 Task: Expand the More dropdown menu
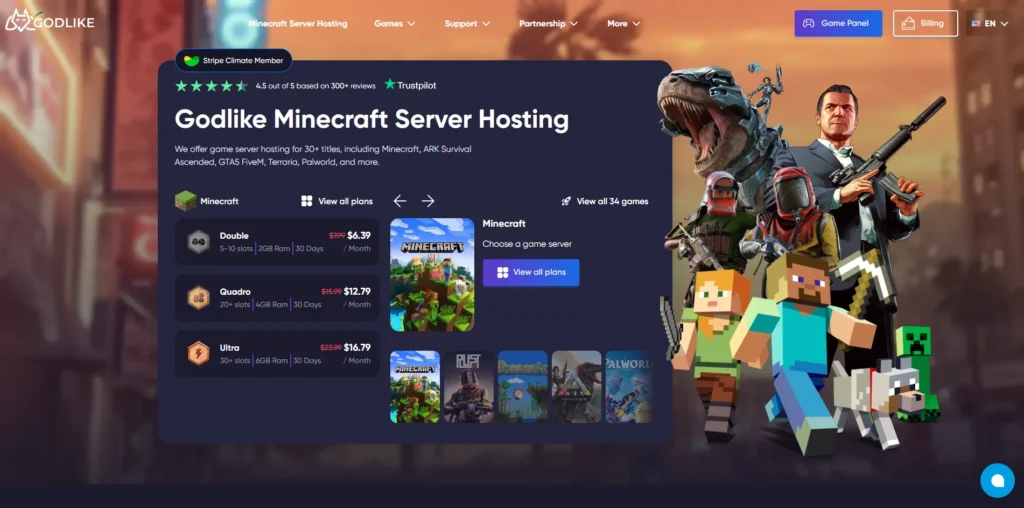coord(623,24)
